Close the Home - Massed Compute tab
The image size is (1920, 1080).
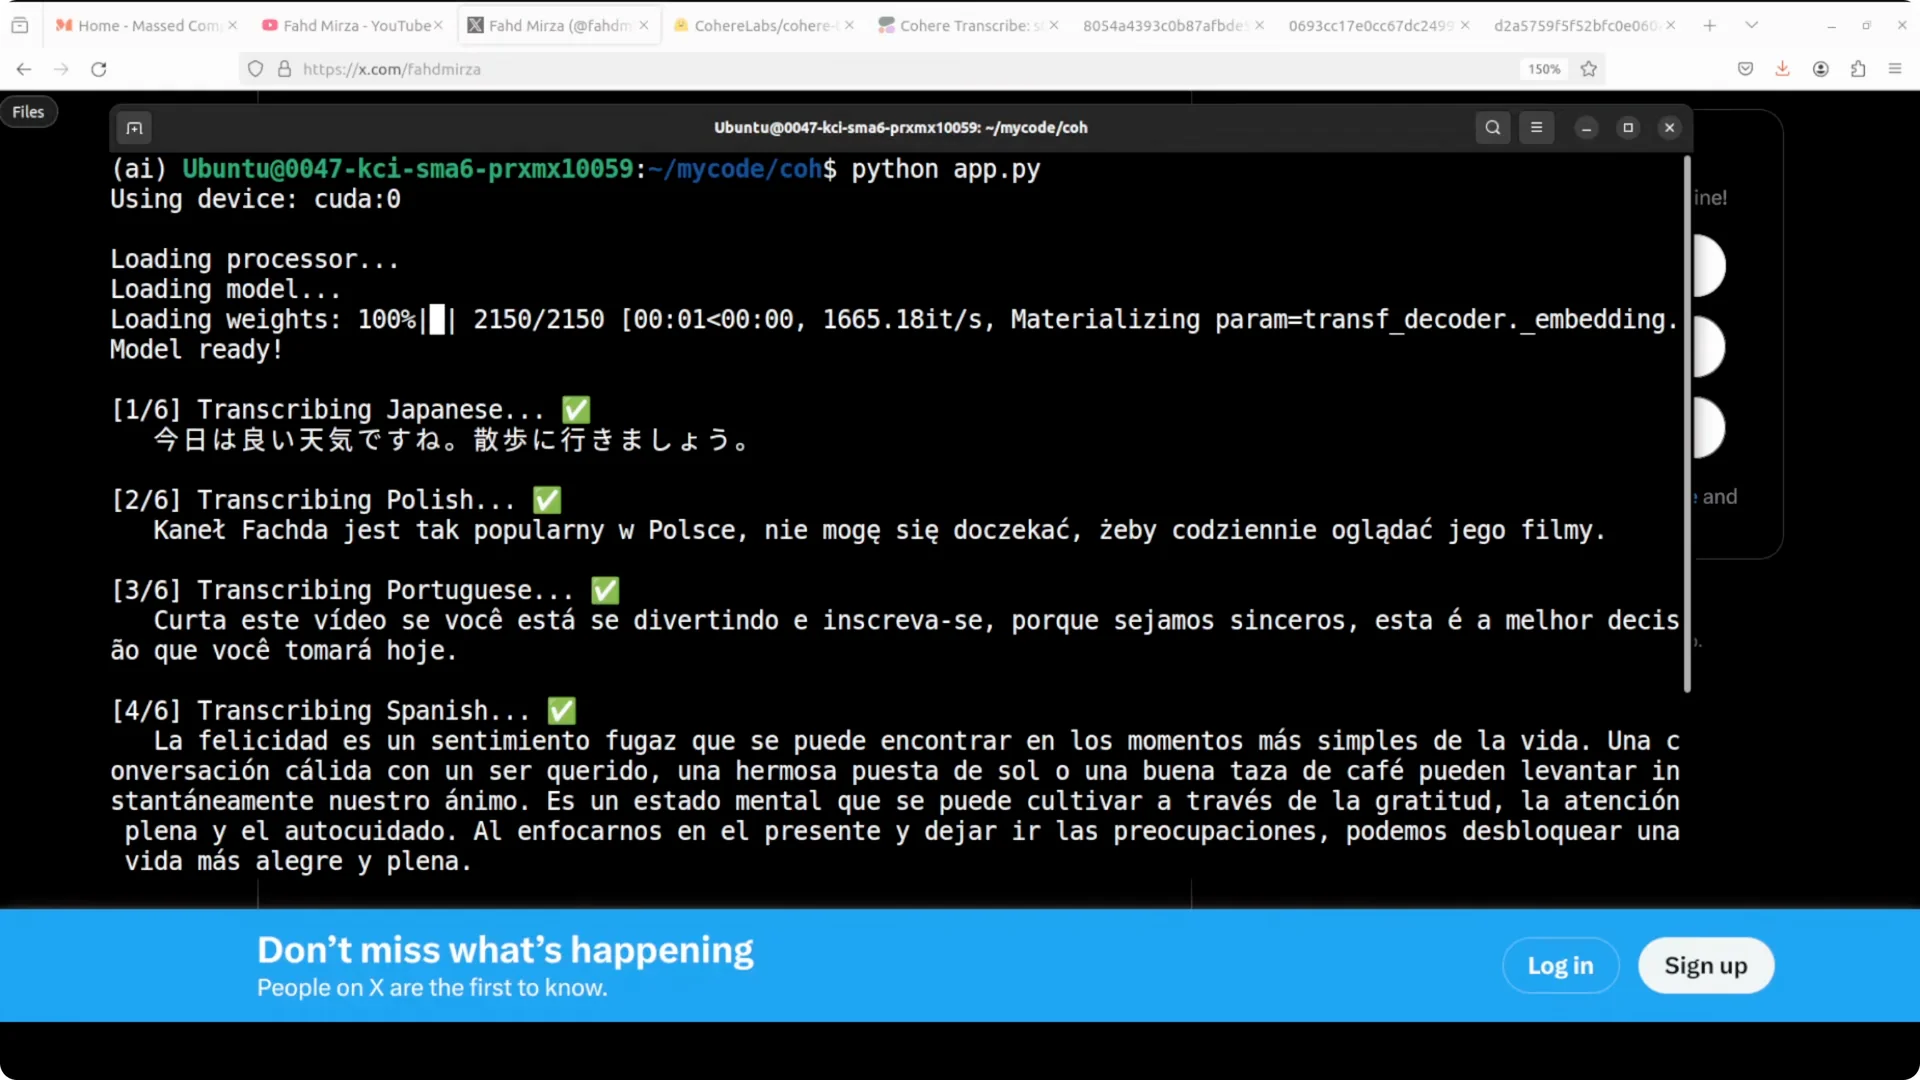232,25
